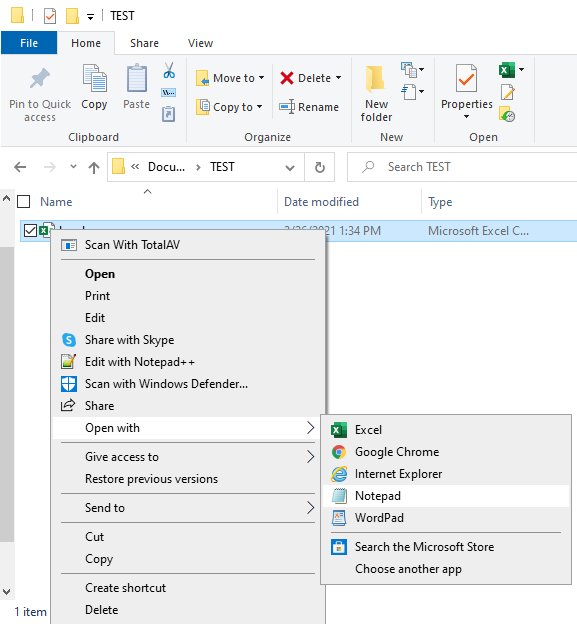Viewport: 577px width, 624px height.
Task: Click the navigation pane scroll down arrow
Action: 7,592
